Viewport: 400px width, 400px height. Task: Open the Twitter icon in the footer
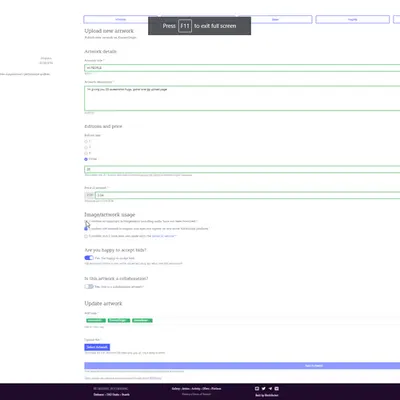click(x=263, y=388)
